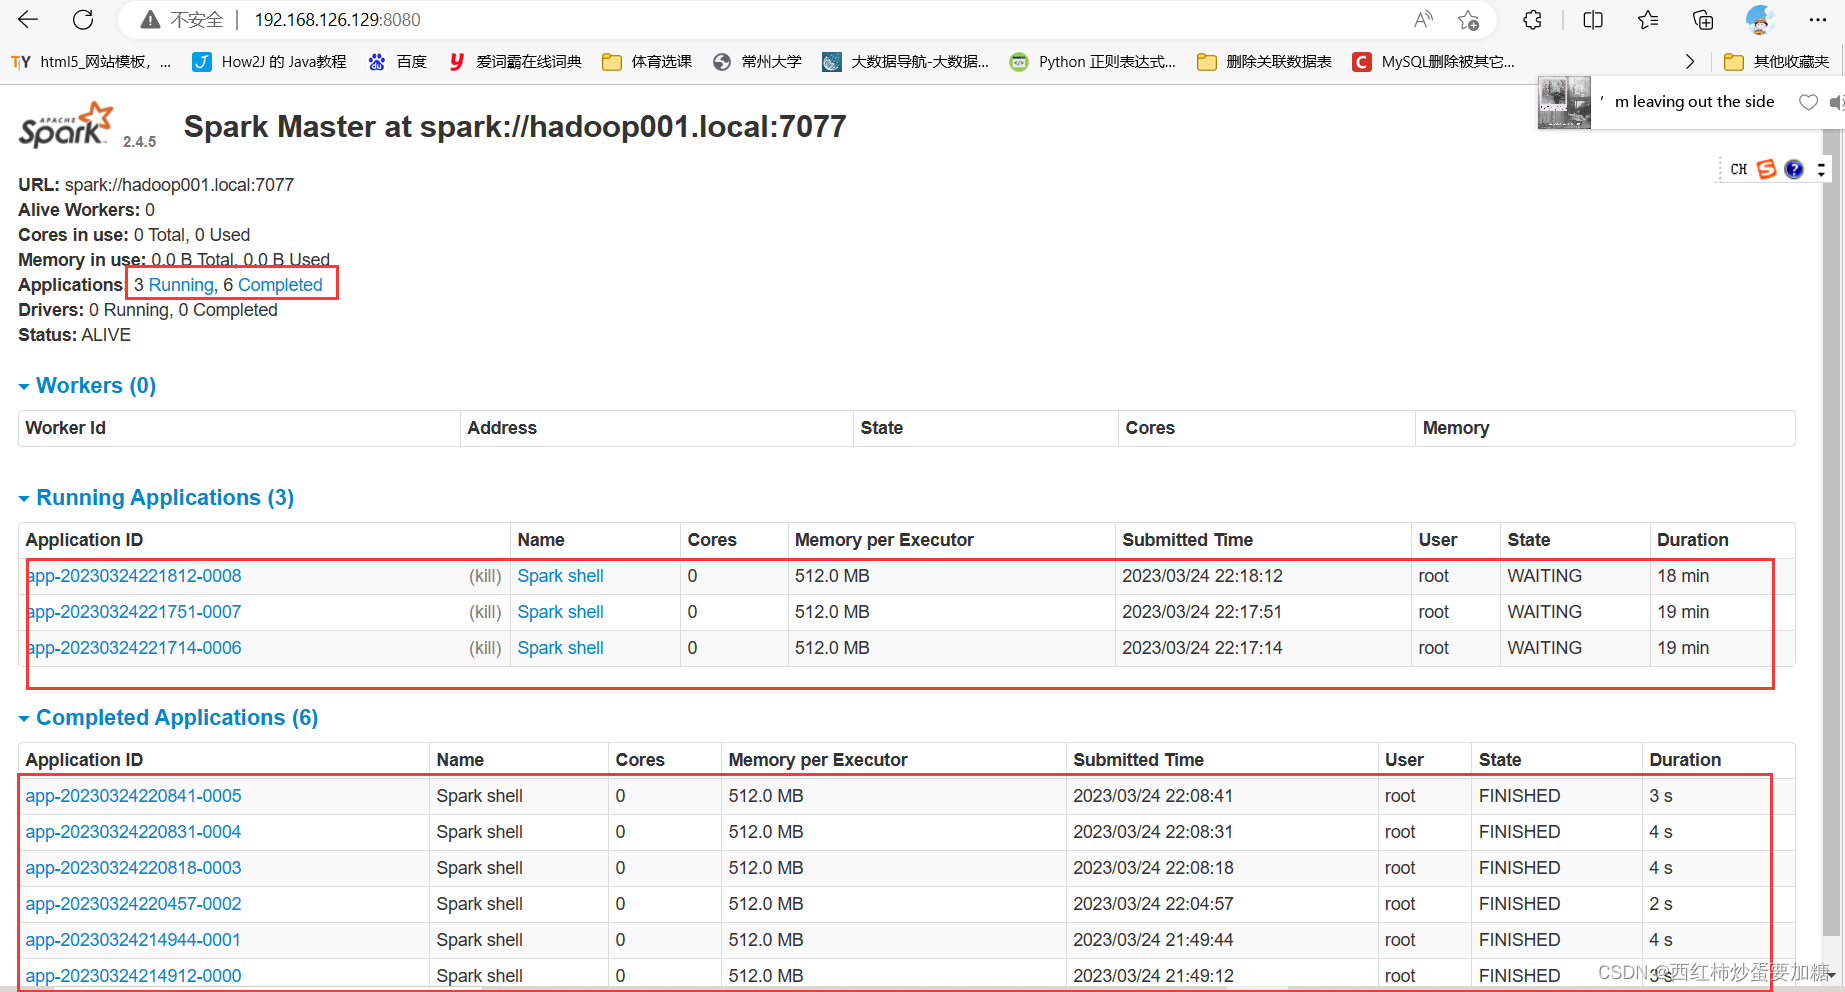The height and width of the screenshot is (992, 1845).
Task: Reload the page with the refresh icon
Action: pyautogui.click(x=83, y=19)
